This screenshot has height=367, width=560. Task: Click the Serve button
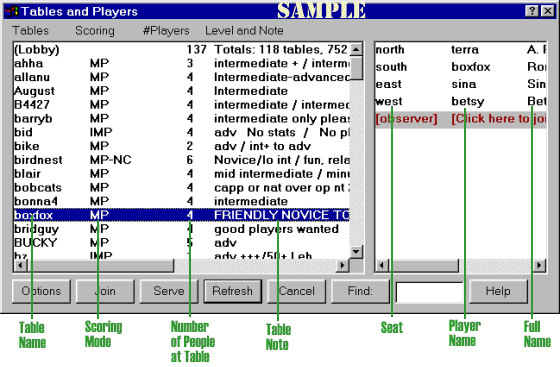pyautogui.click(x=169, y=291)
